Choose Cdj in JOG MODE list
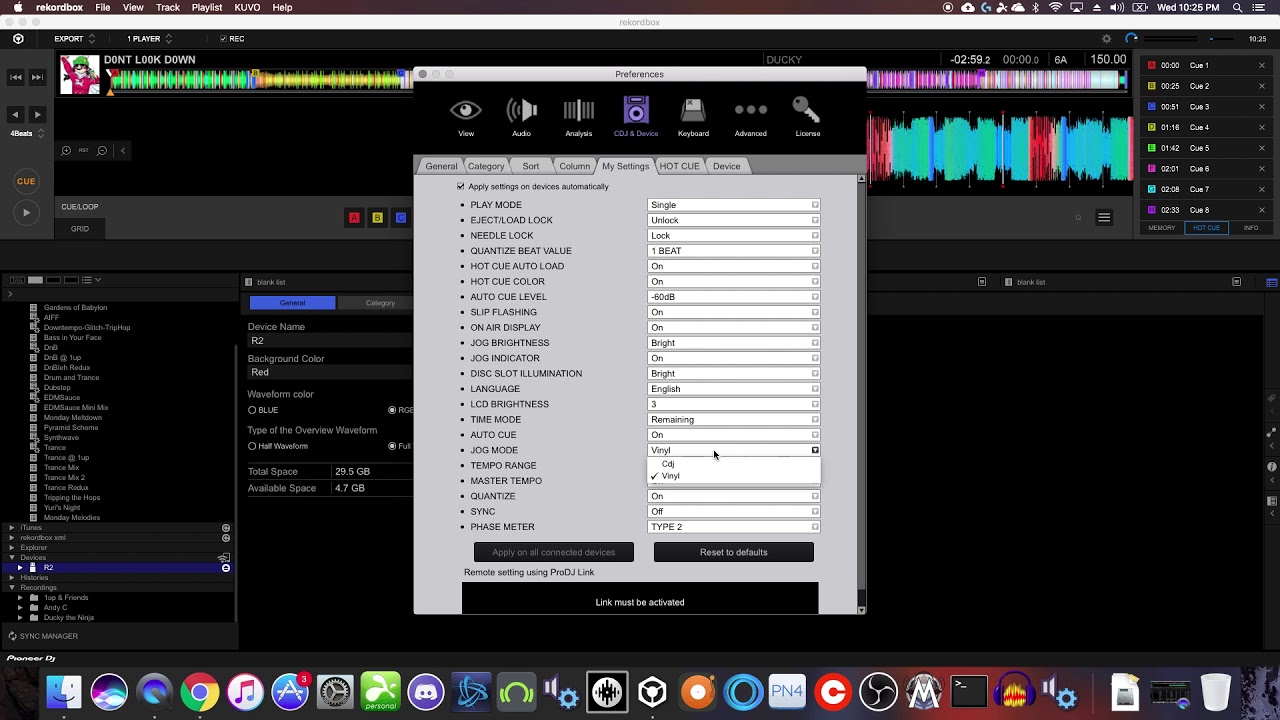 click(x=734, y=464)
